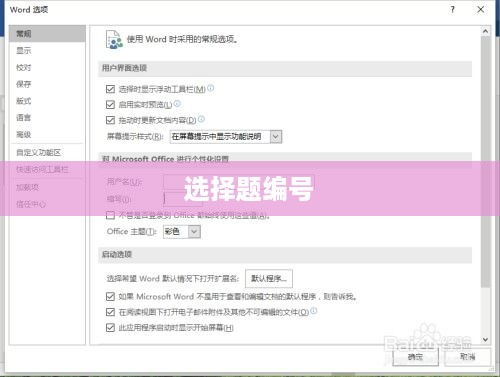
Task: Toggle 选择时显示浮动工具栏 checkbox
Action: click(x=110, y=89)
